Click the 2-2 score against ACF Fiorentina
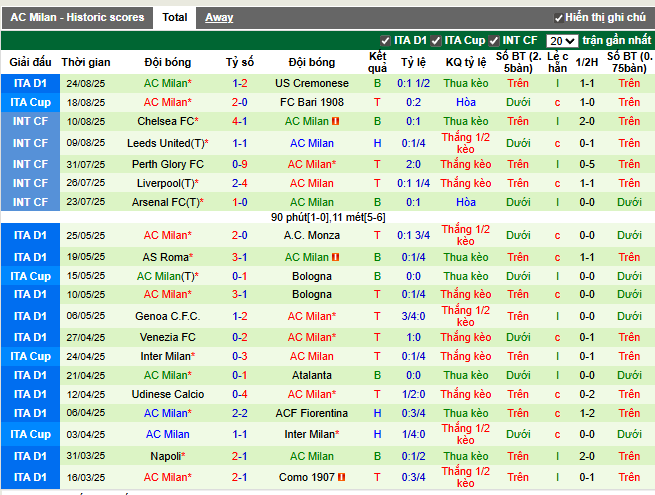655x495 pixels. tap(240, 413)
